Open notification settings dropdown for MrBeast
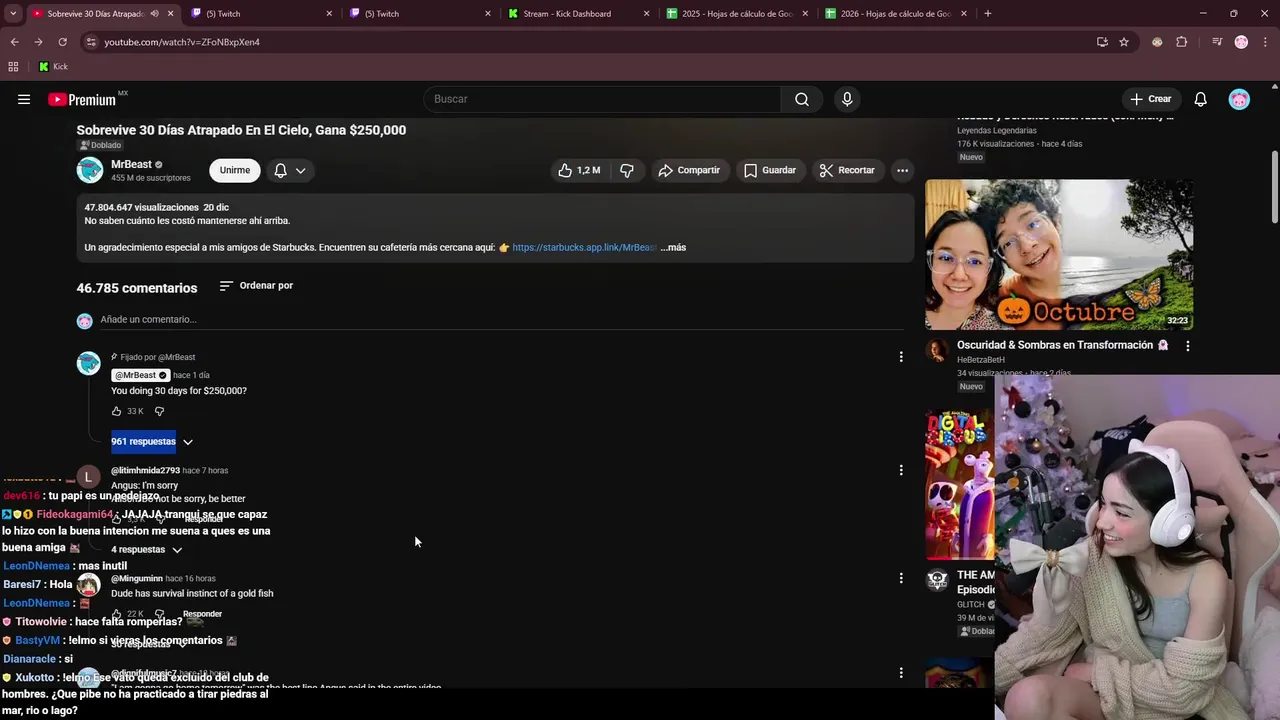Screen dimensions: 1280x720 [x=290, y=170]
